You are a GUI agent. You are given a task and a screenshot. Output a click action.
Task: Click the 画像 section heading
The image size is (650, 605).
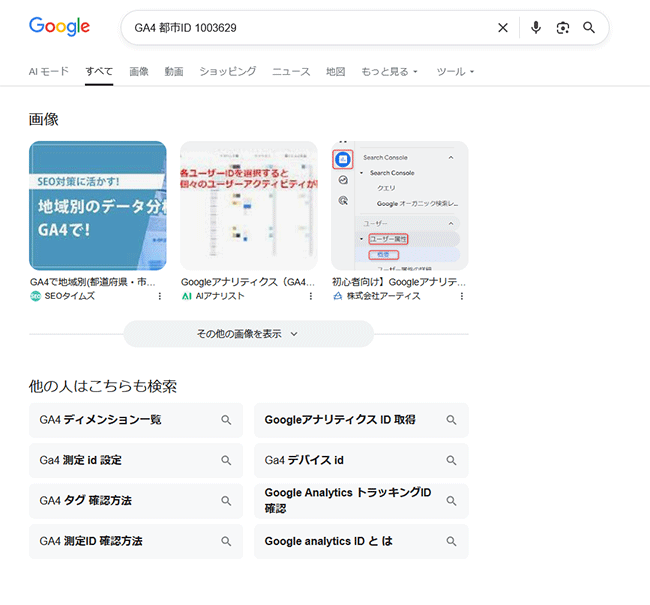(44, 119)
